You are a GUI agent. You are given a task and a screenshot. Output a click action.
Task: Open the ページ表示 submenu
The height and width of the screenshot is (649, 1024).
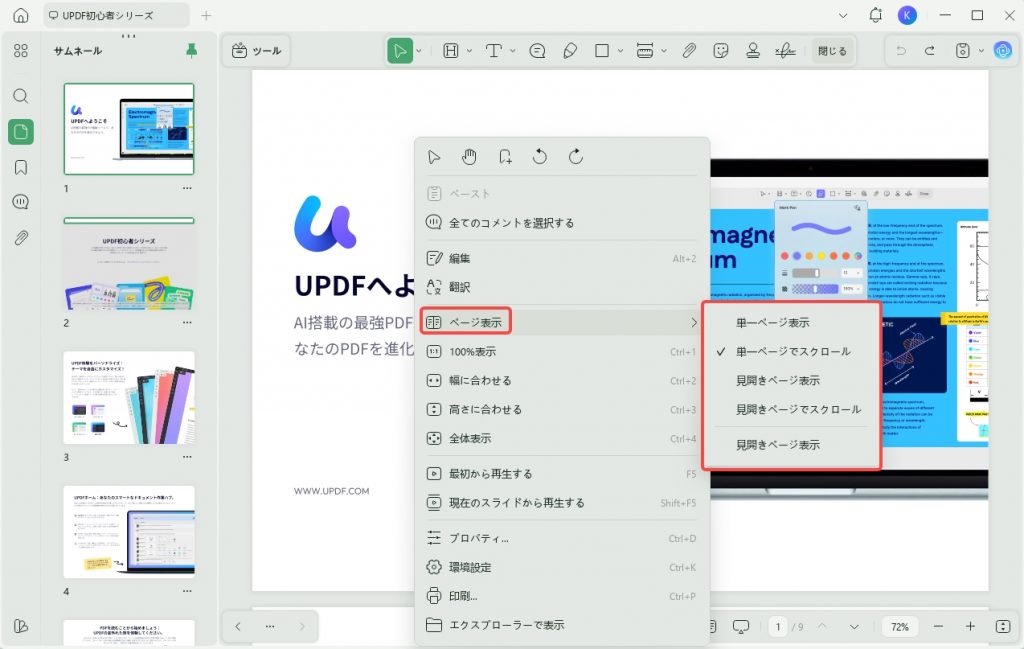pos(562,323)
